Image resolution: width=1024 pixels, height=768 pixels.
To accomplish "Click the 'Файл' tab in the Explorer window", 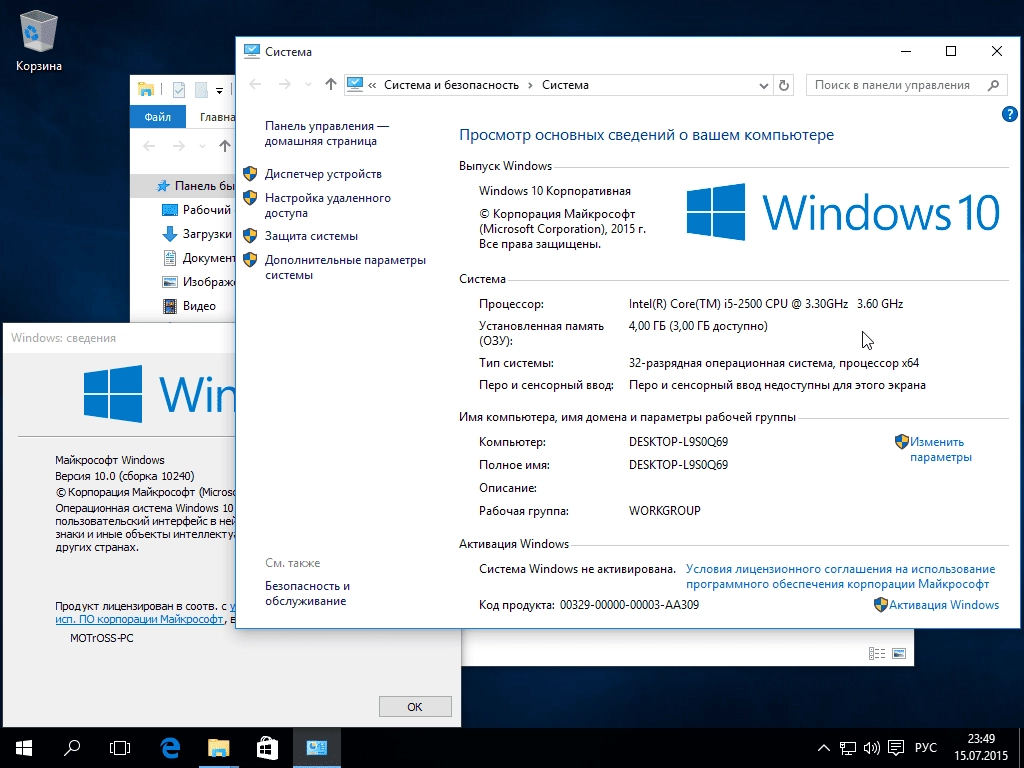I will [x=157, y=117].
